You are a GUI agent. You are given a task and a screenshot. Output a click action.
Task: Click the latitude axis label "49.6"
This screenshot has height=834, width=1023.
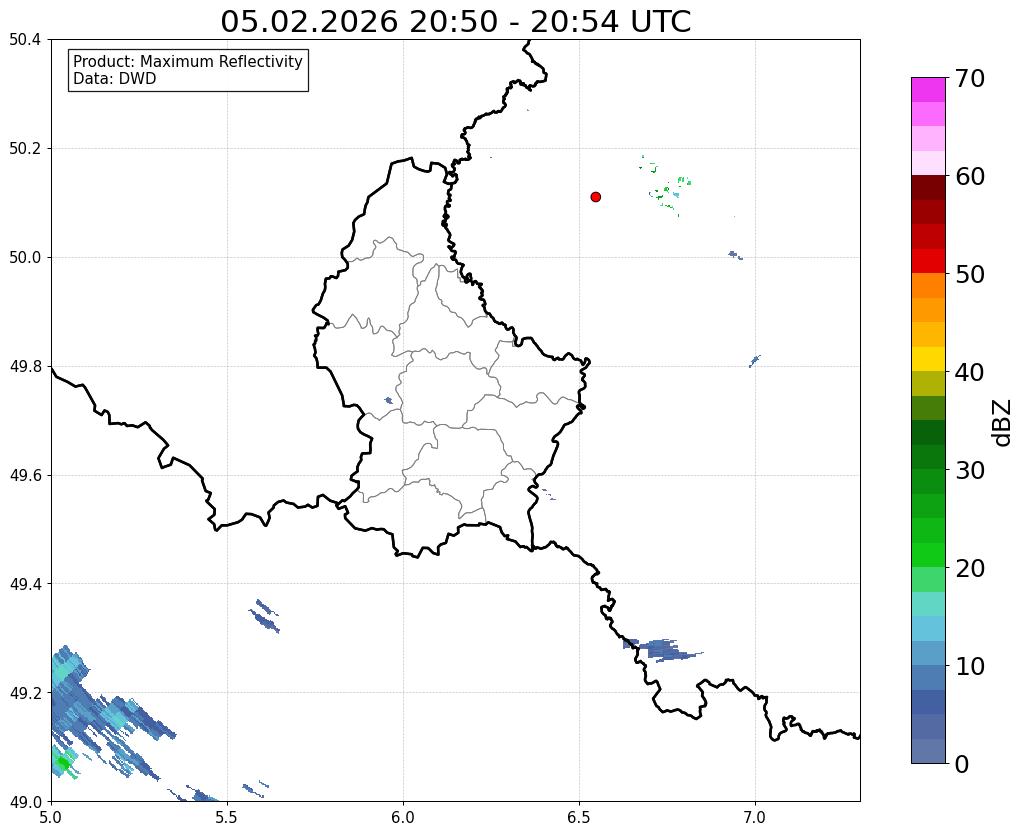25,476
